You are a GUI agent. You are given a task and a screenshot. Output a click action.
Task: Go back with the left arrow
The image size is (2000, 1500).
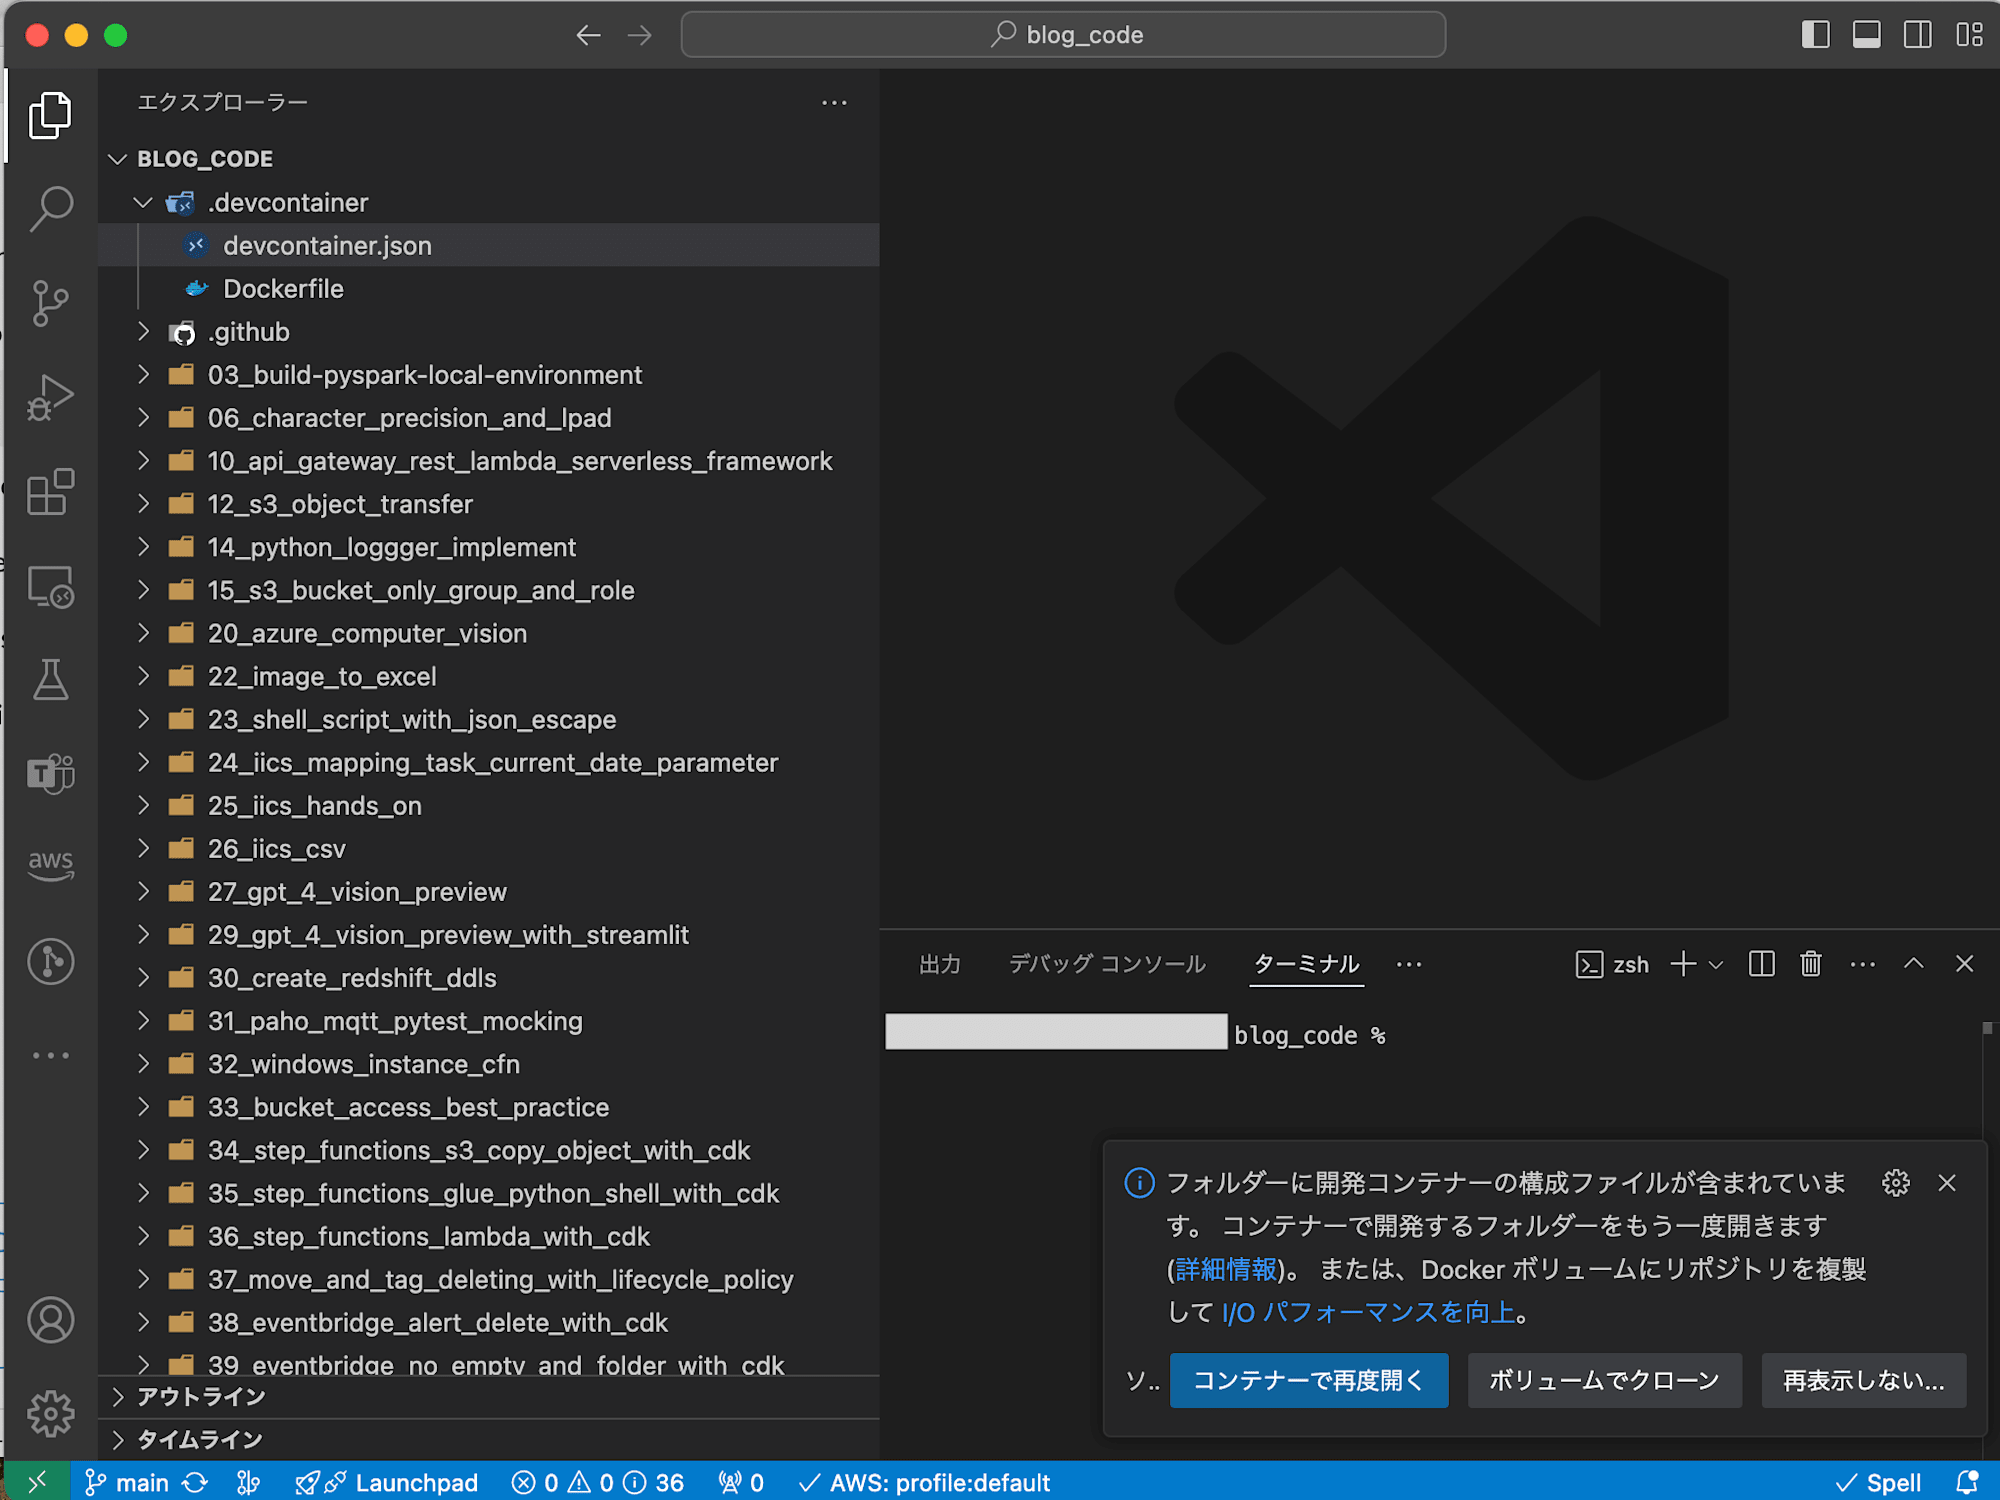click(x=588, y=36)
